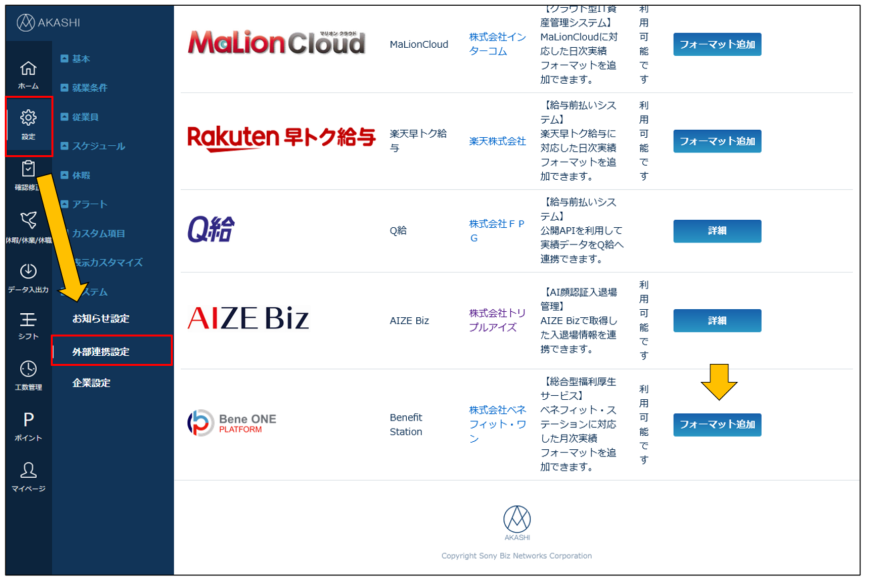
Task: Click the Copyright Sony Biz Networks text
Action: click(x=517, y=555)
